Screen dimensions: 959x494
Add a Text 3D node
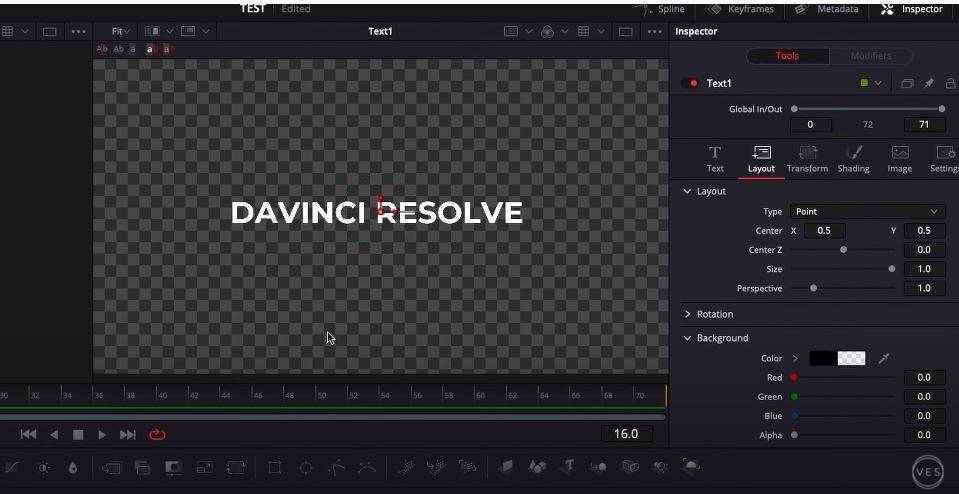[569, 466]
